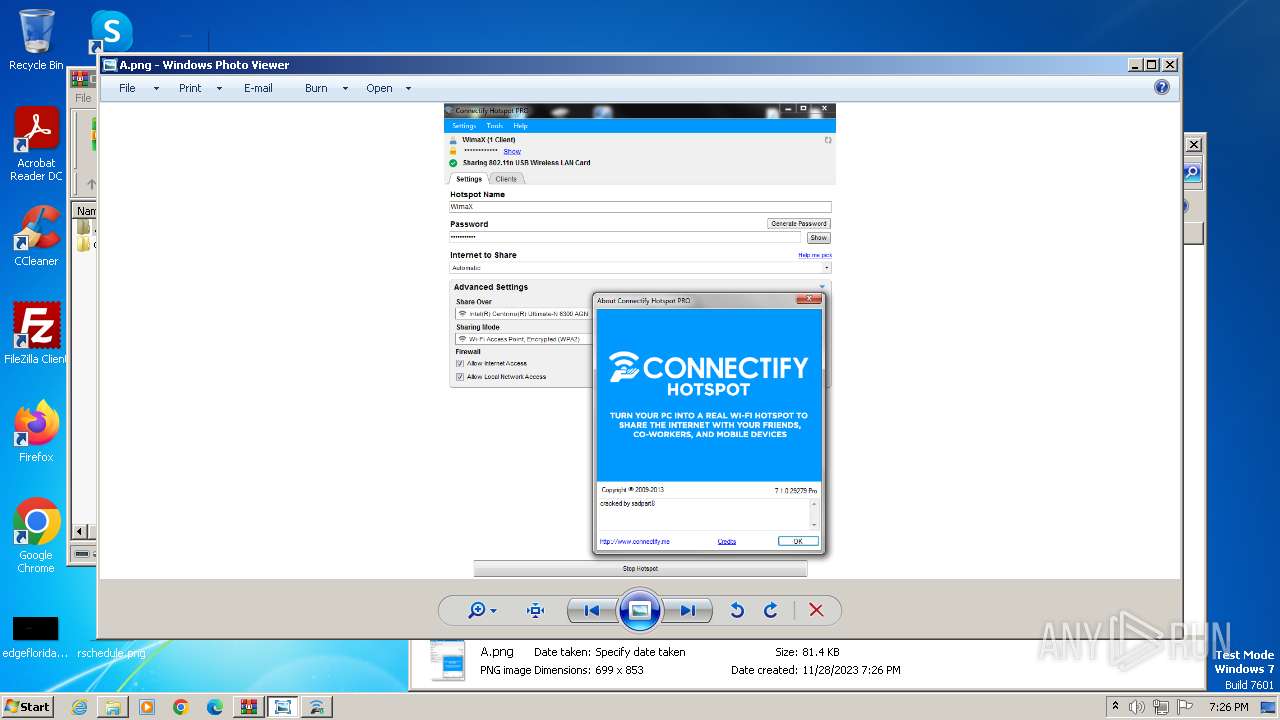Open Microsoft Edge from the taskbar

pyautogui.click(x=215, y=707)
